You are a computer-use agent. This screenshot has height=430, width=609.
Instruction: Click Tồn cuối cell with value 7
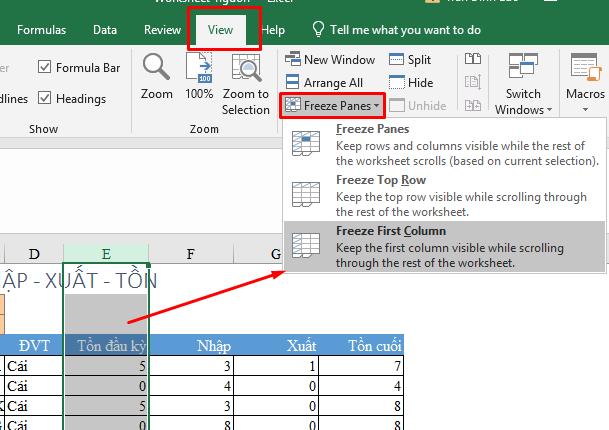point(361,366)
